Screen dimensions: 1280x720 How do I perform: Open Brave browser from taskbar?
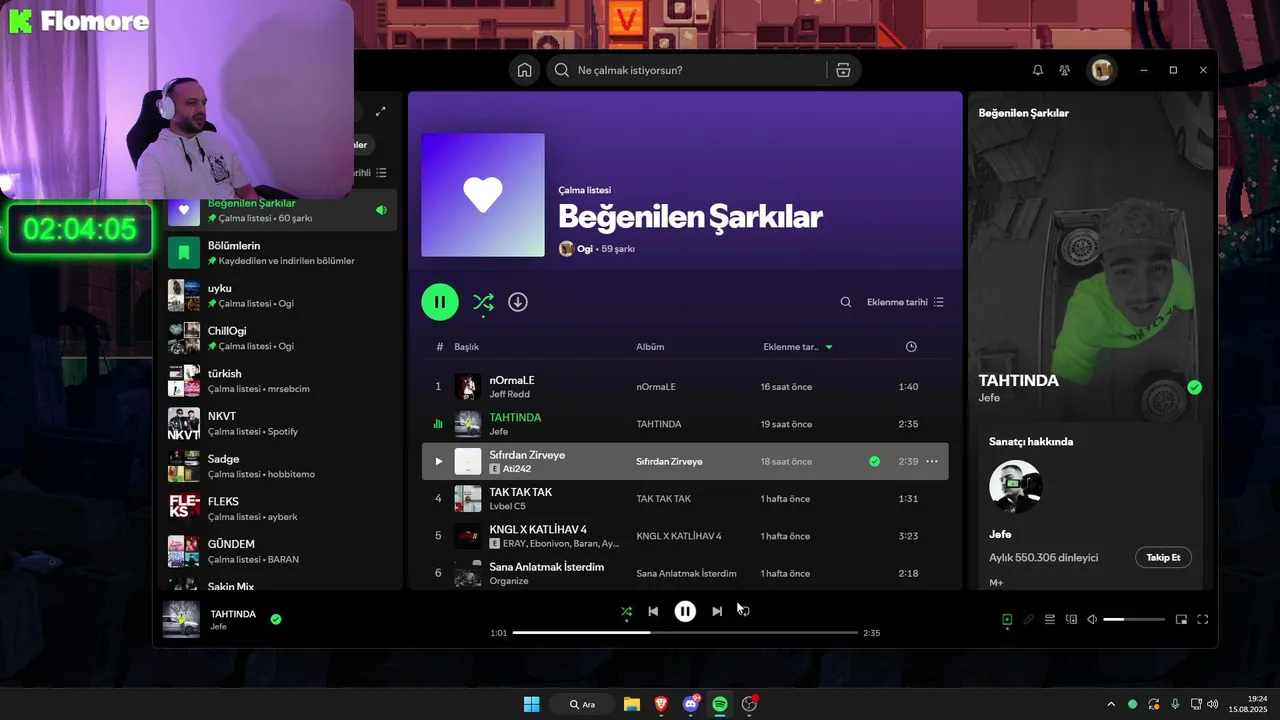[661, 704]
